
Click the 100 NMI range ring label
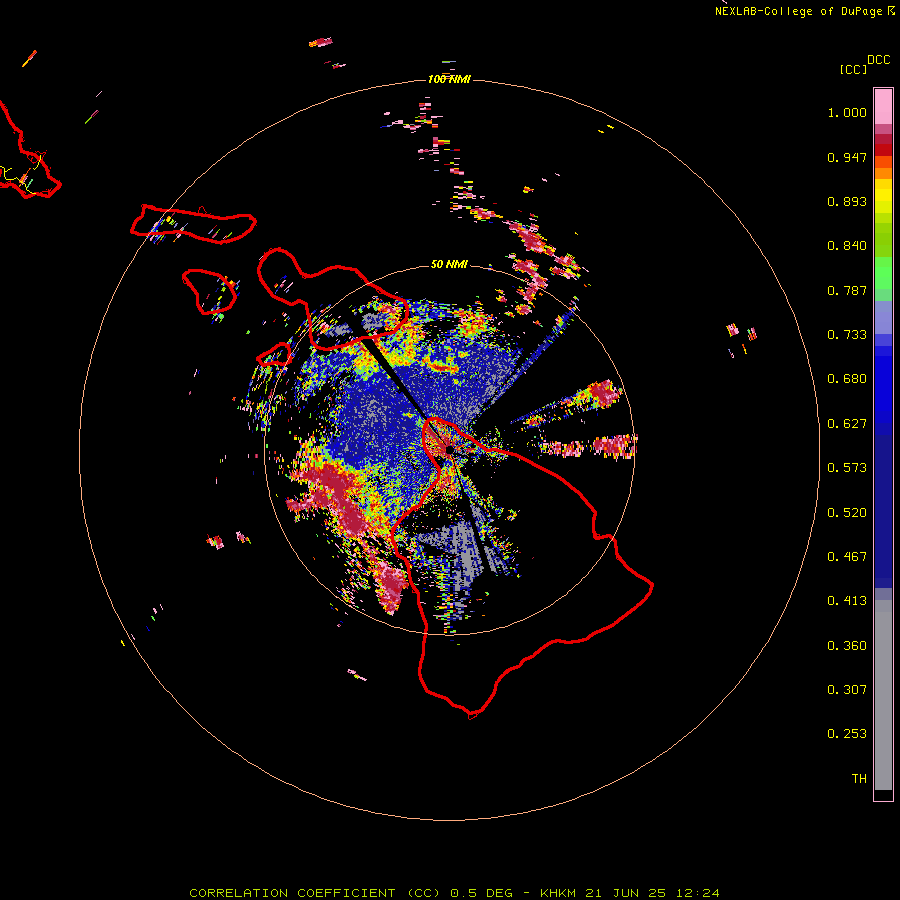click(449, 79)
